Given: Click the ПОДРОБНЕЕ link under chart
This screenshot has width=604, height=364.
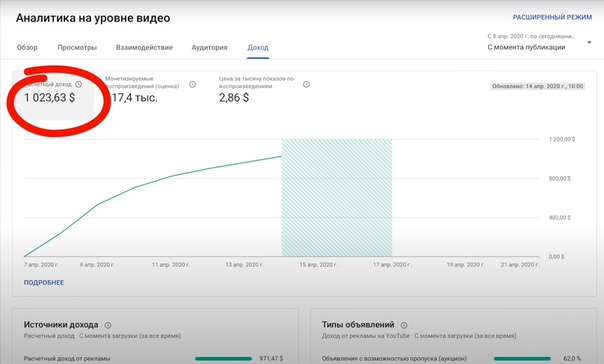Looking at the screenshot, I should click(44, 282).
